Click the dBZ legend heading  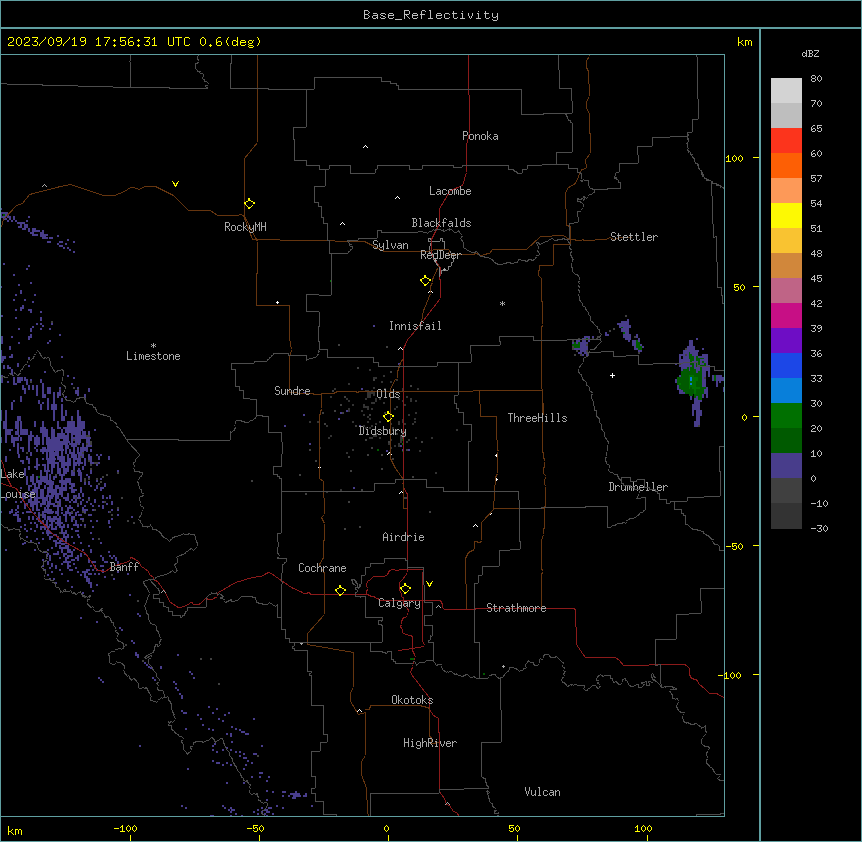tap(810, 53)
